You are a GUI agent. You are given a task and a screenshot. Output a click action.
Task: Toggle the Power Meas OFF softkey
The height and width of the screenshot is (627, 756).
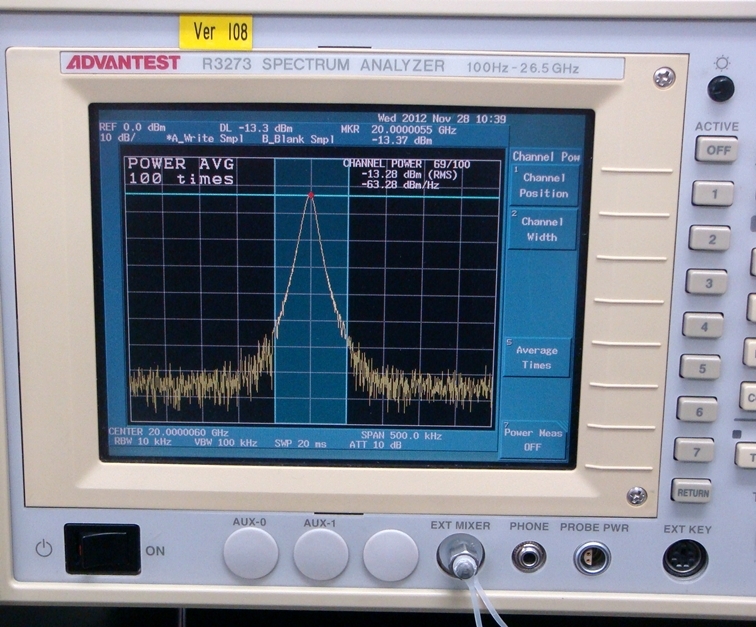click(x=533, y=439)
